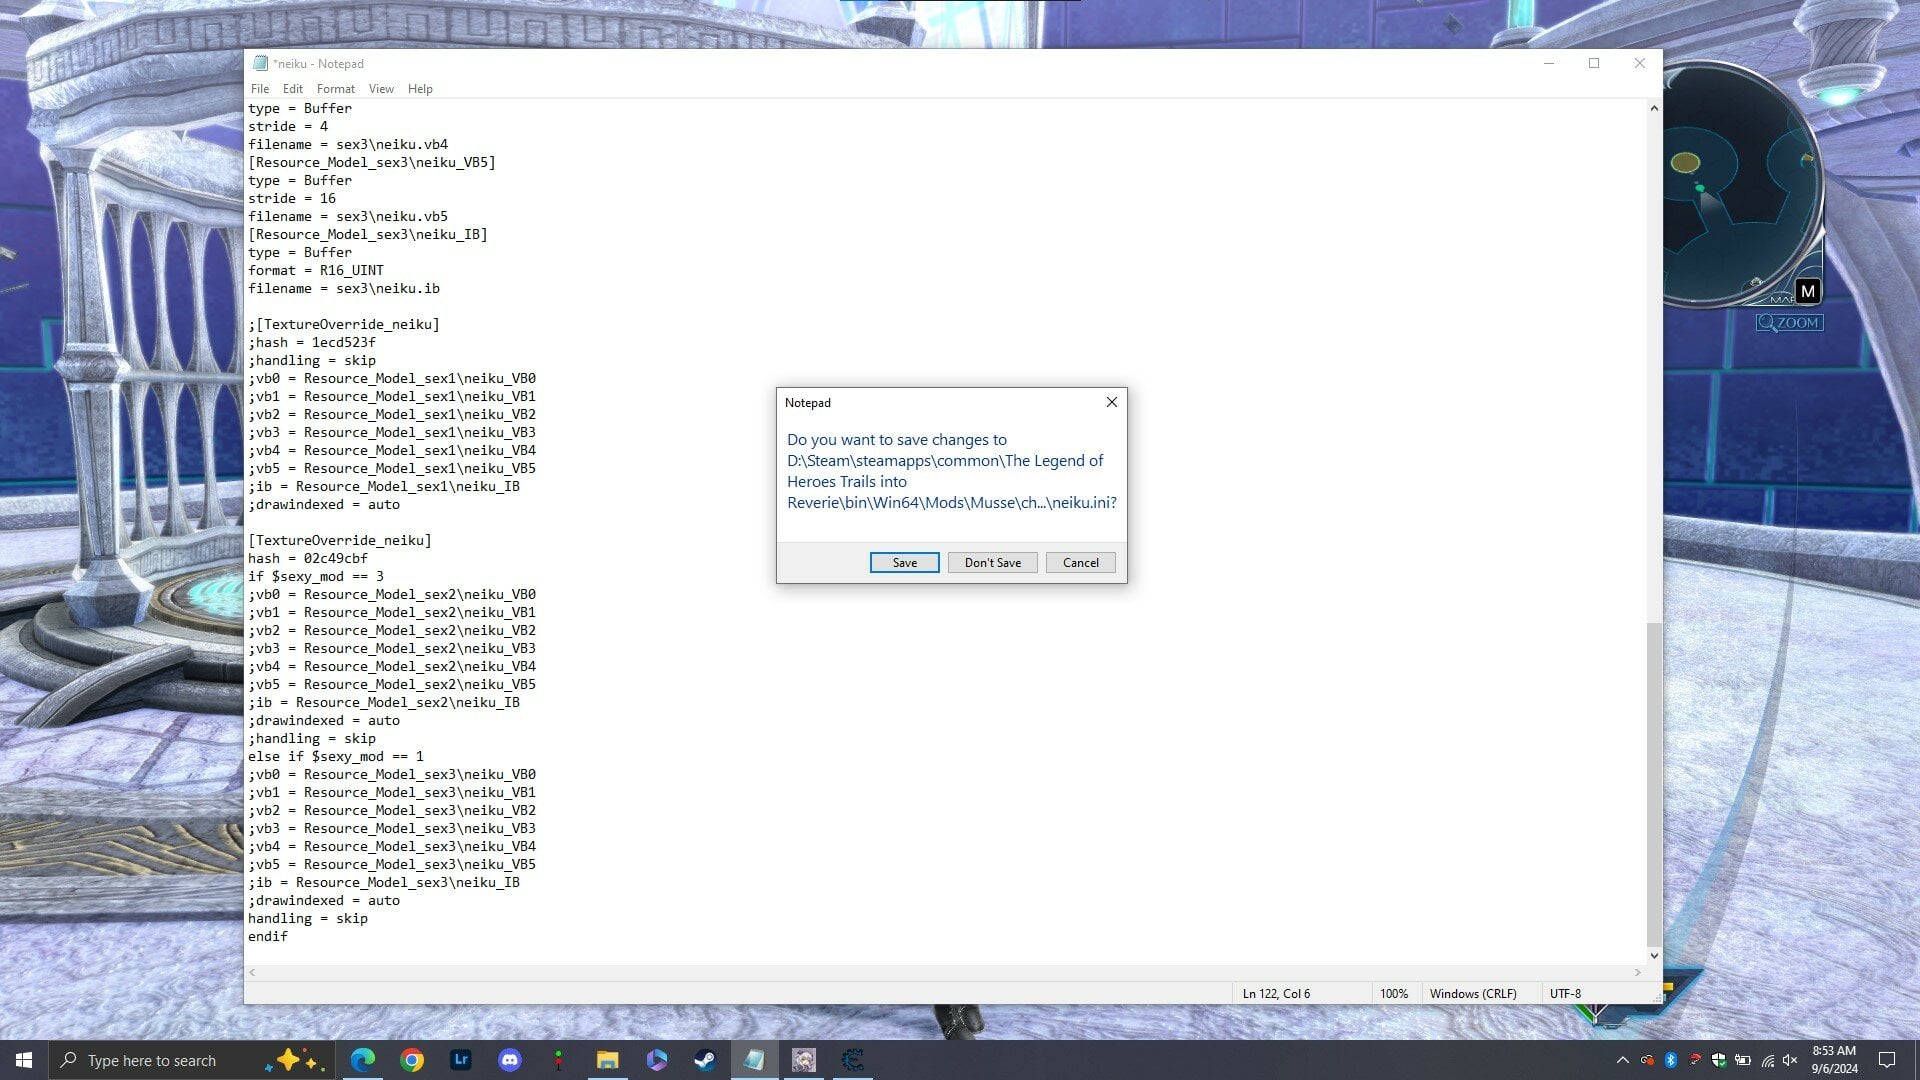Viewport: 1920px width, 1080px height.
Task: Click the M map key icon in game
Action: click(1808, 291)
